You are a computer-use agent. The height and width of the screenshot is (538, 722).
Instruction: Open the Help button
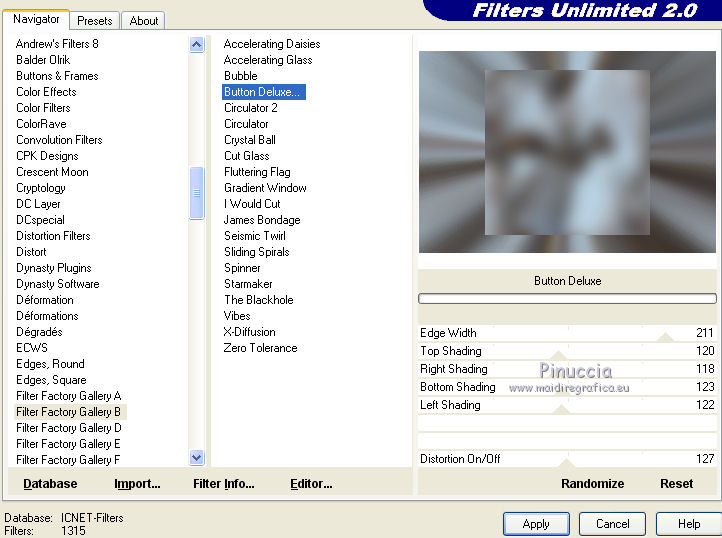689,524
